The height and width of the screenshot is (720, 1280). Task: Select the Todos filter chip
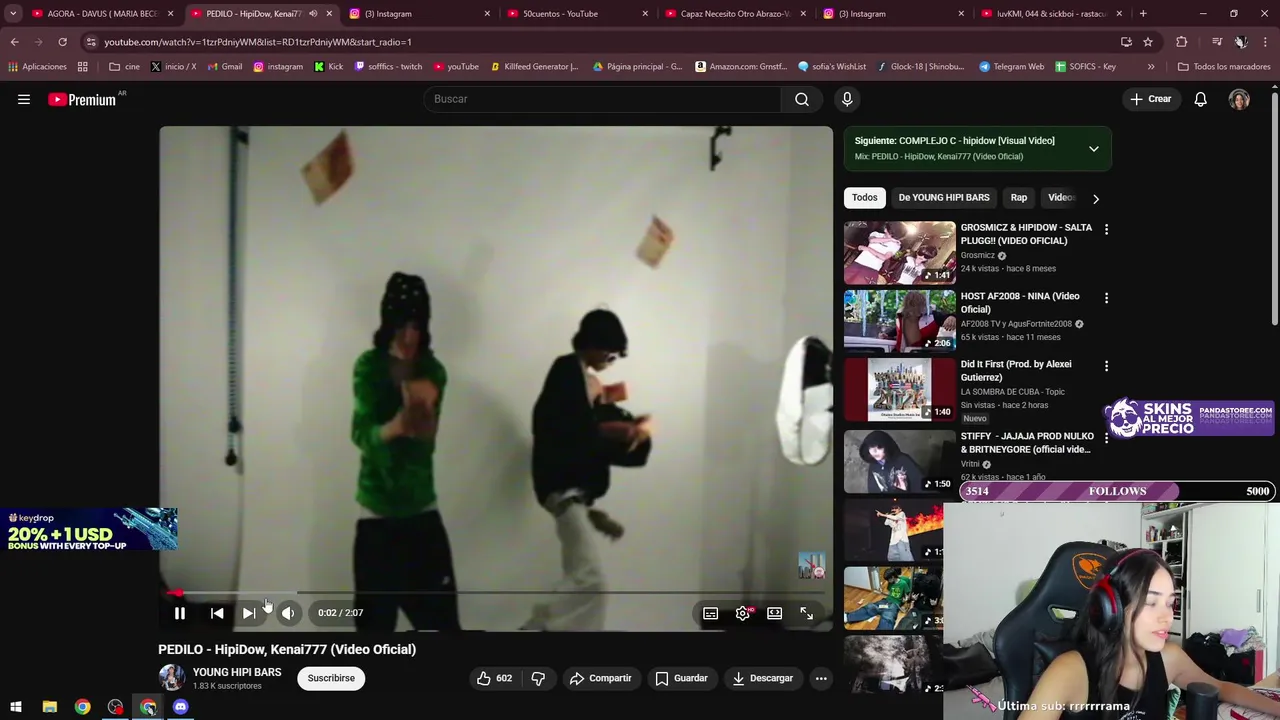point(865,198)
